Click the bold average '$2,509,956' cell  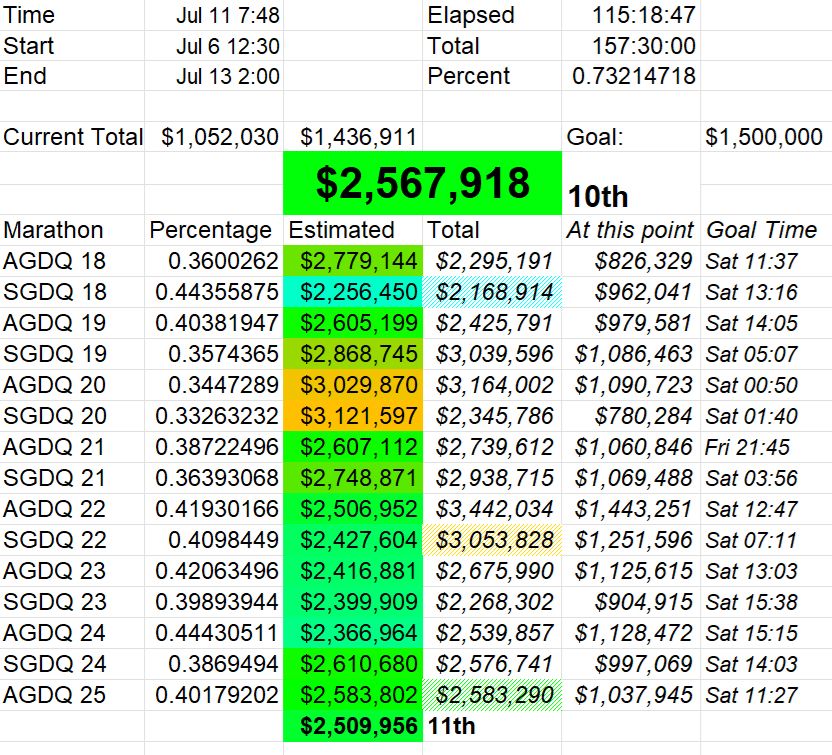point(353,726)
